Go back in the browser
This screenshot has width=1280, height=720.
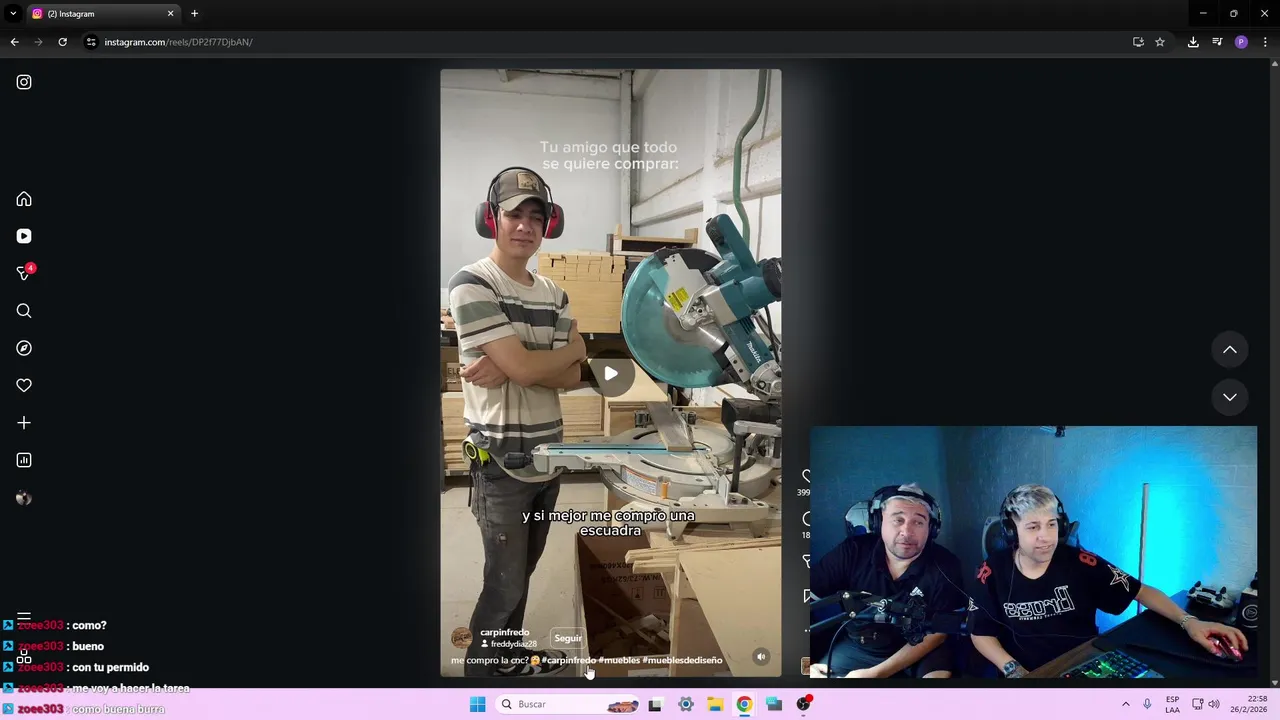pyautogui.click(x=14, y=42)
